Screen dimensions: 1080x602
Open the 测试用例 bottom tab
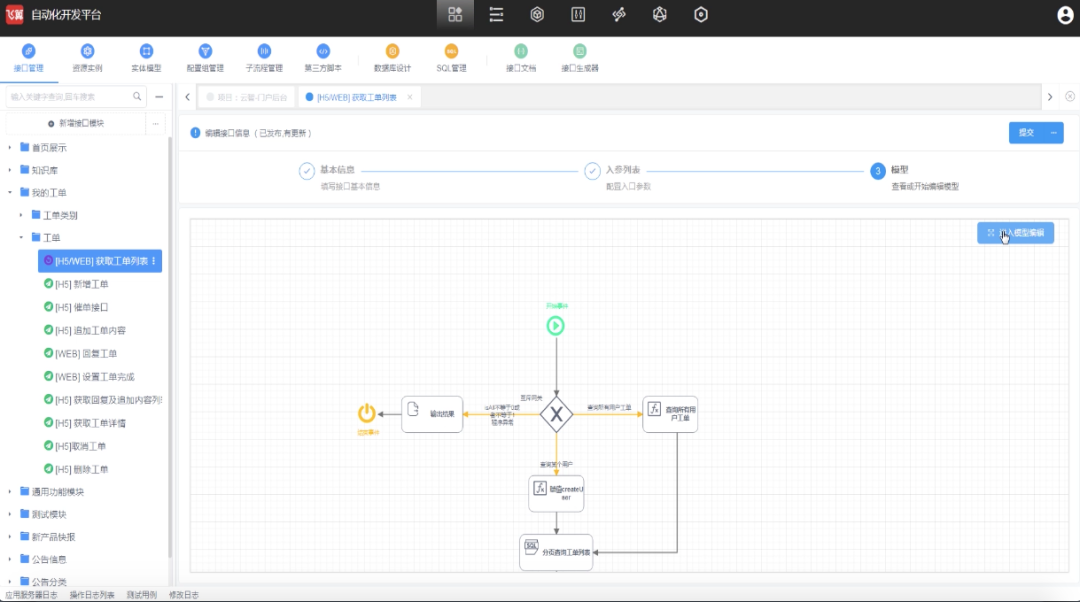pyautogui.click(x=142, y=595)
